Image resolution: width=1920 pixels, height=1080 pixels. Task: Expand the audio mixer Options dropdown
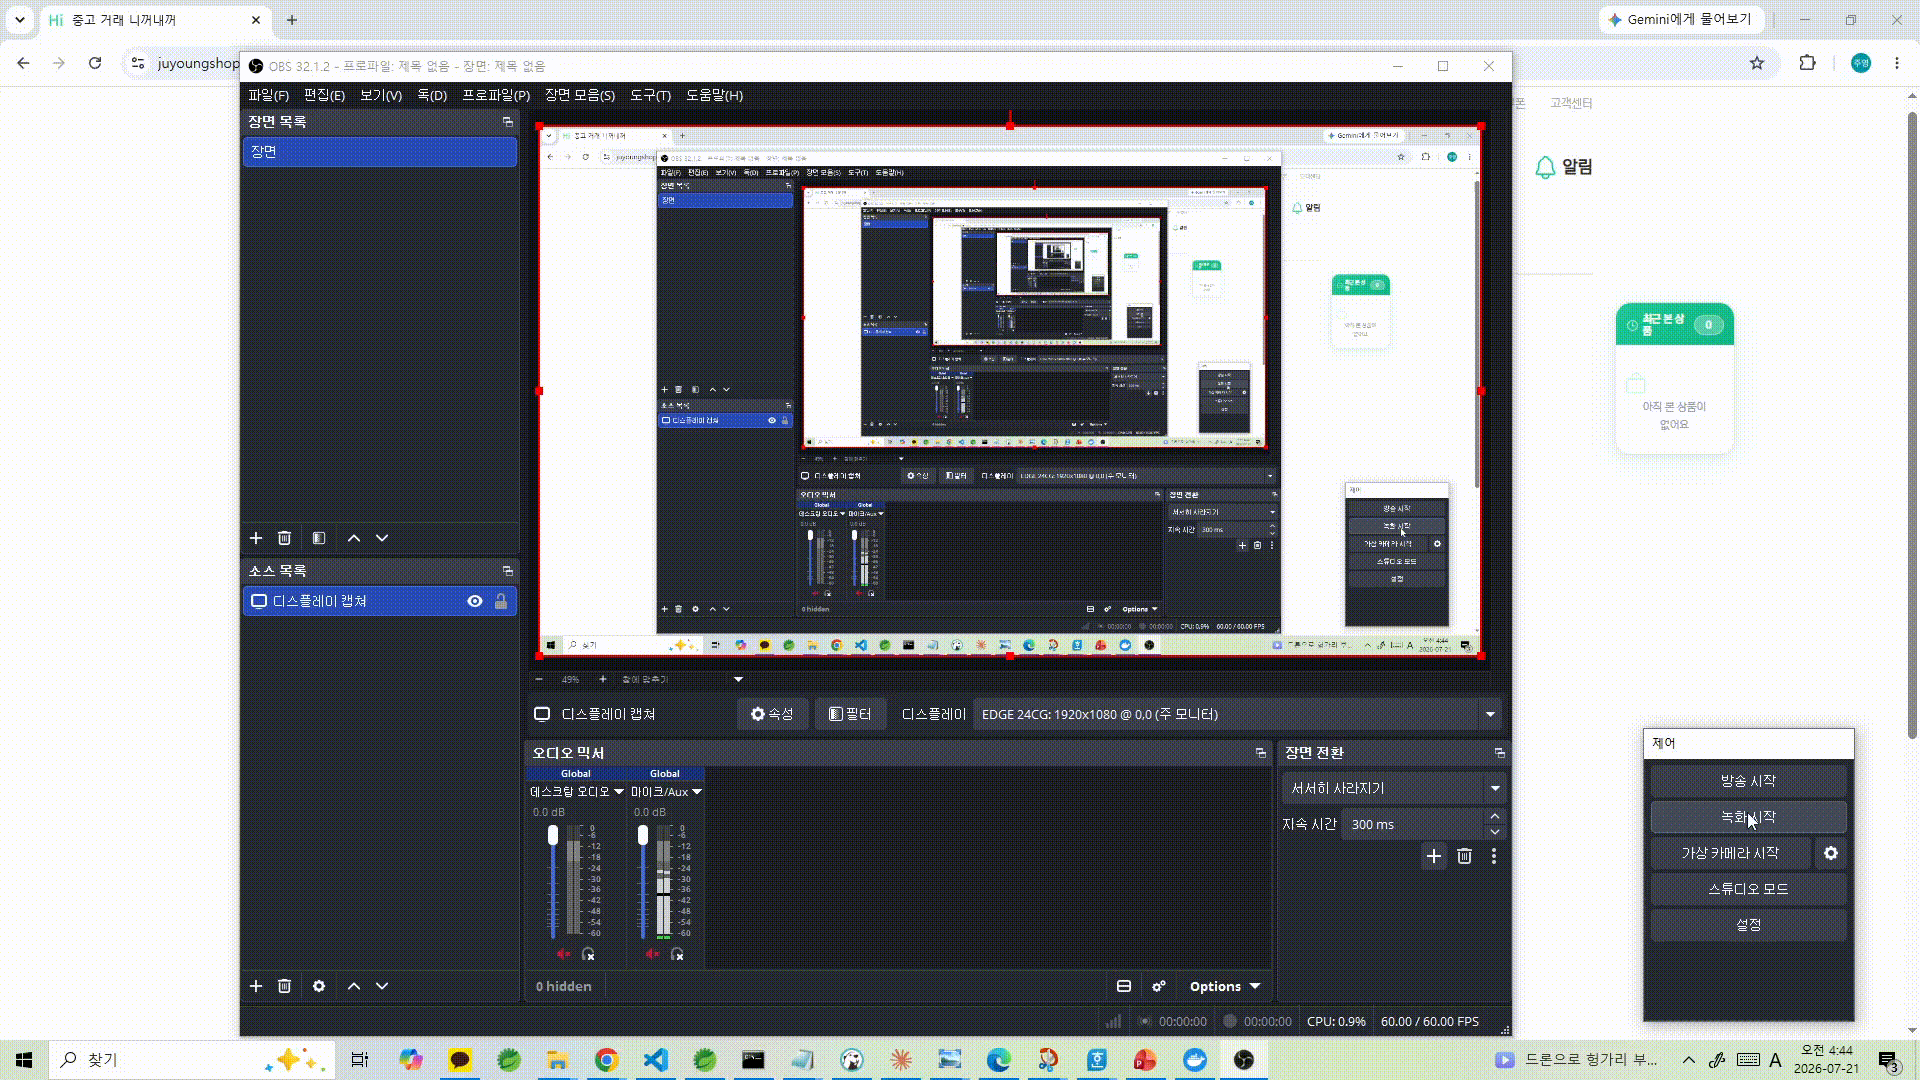[1225, 986]
